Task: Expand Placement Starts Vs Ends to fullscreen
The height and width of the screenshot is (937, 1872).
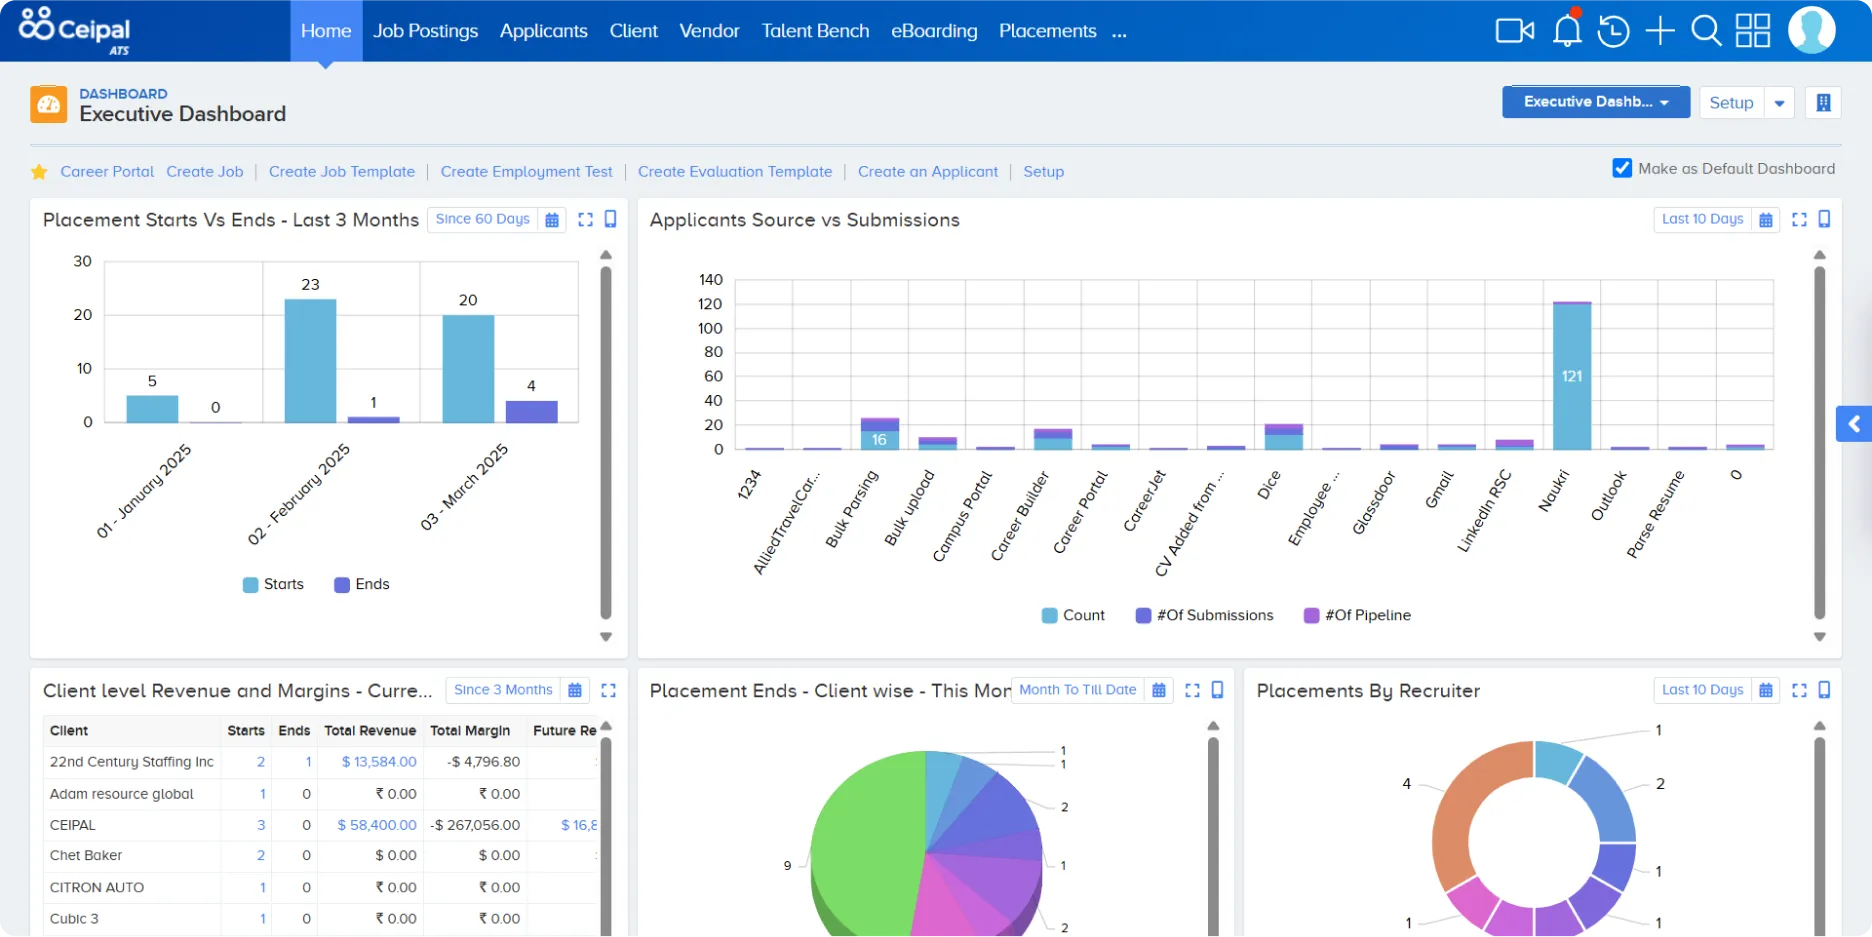Action: 586,219
